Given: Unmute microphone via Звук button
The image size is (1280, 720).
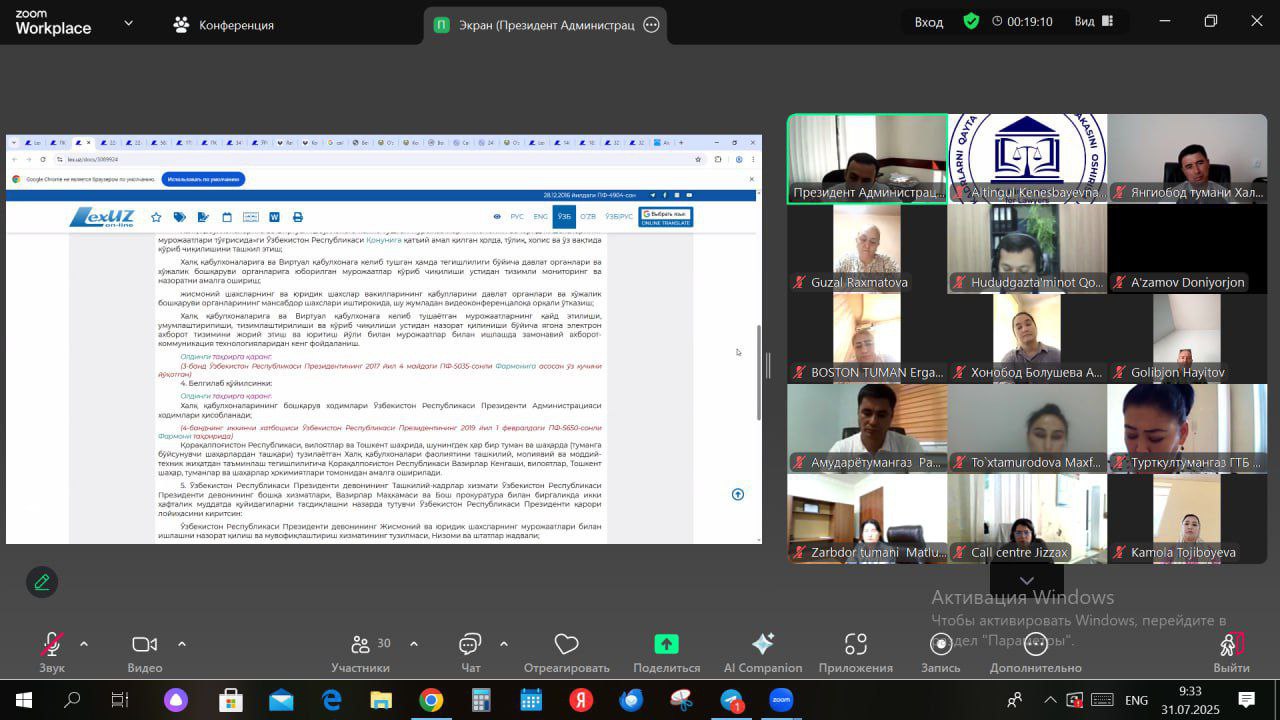Looking at the screenshot, I should (52, 645).
